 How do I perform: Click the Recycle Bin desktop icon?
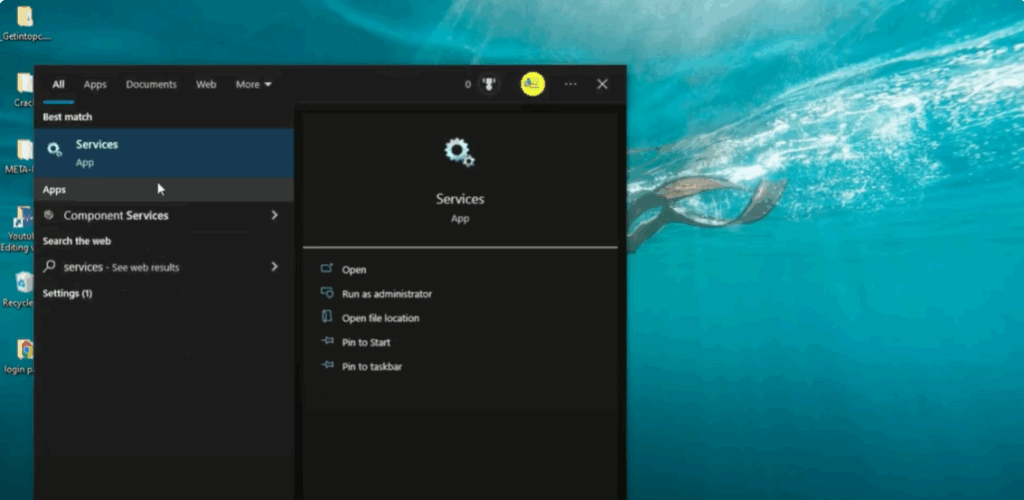22,286
